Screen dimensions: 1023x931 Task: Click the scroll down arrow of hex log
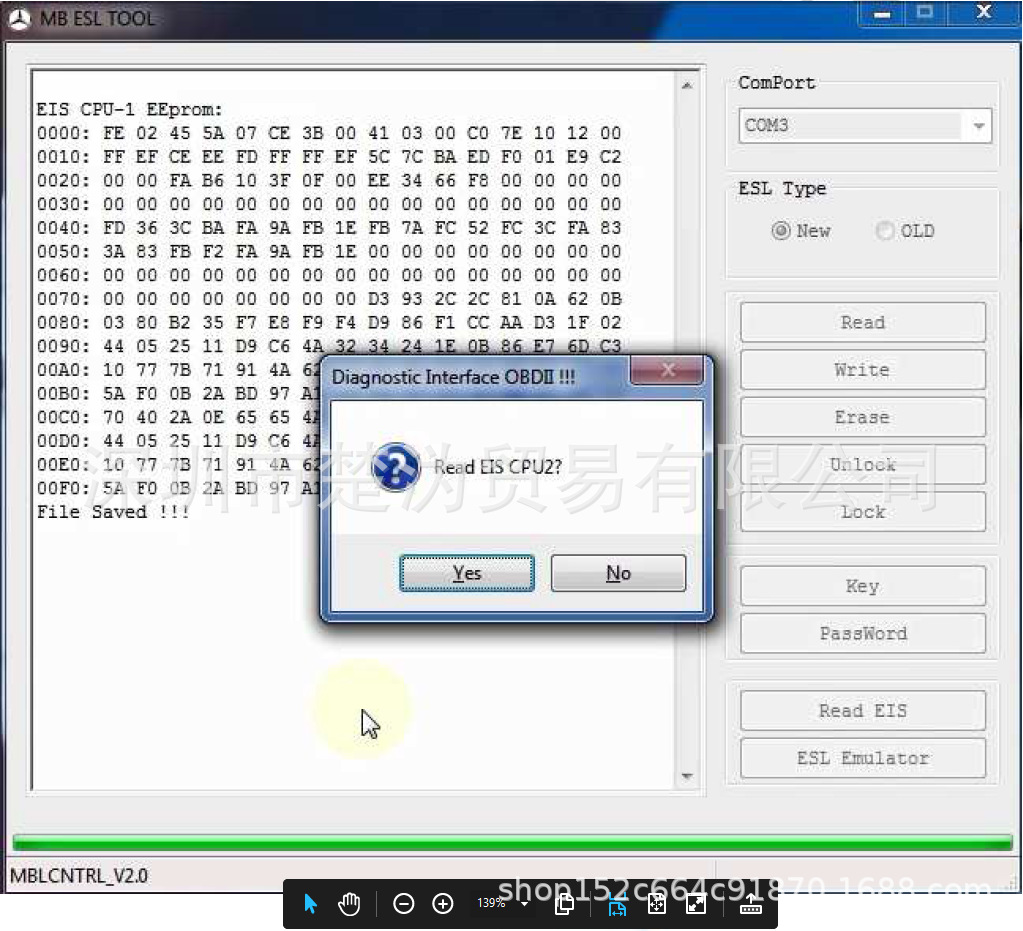(687, 776)
